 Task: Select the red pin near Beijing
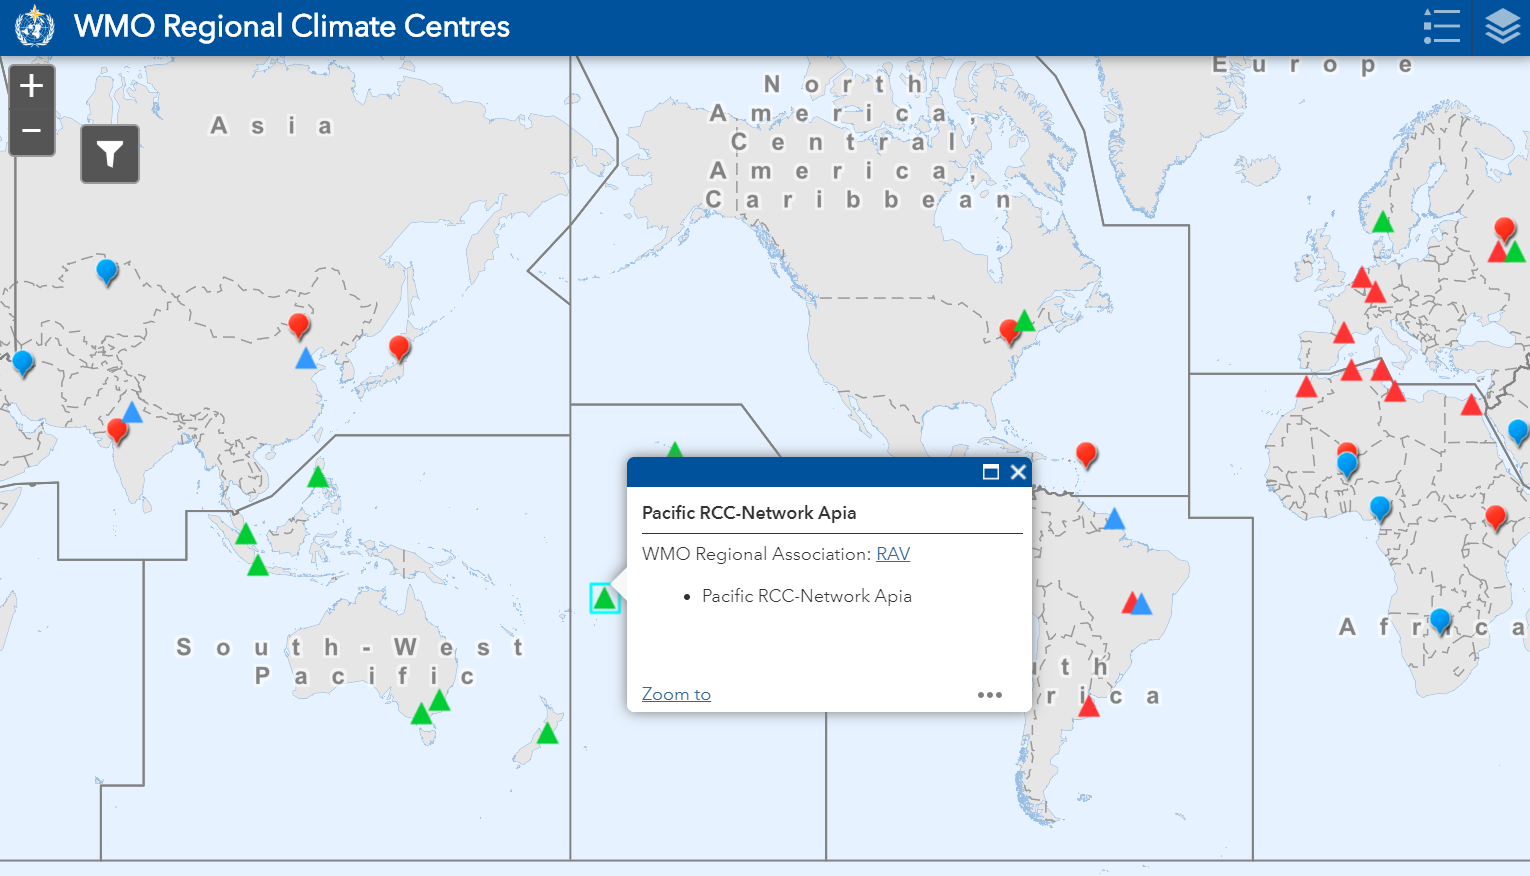[298, 326]
